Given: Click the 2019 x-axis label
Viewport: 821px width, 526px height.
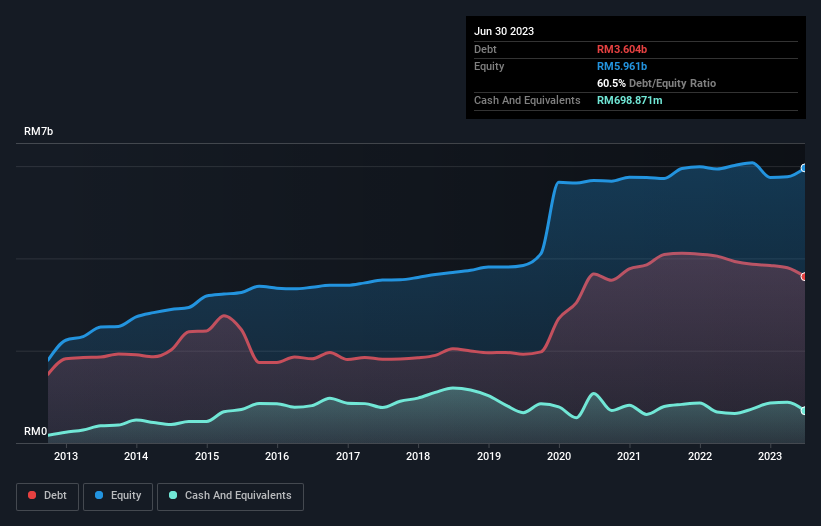Looking at the screenshot, I should (x=489, y=456).
